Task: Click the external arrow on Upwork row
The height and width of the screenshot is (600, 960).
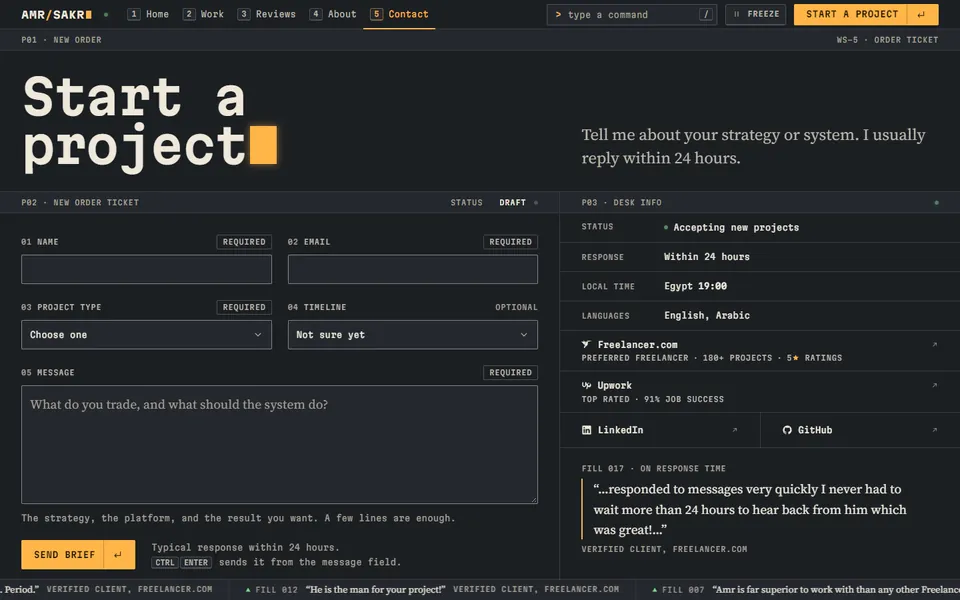Action: (x=934, y=385)
